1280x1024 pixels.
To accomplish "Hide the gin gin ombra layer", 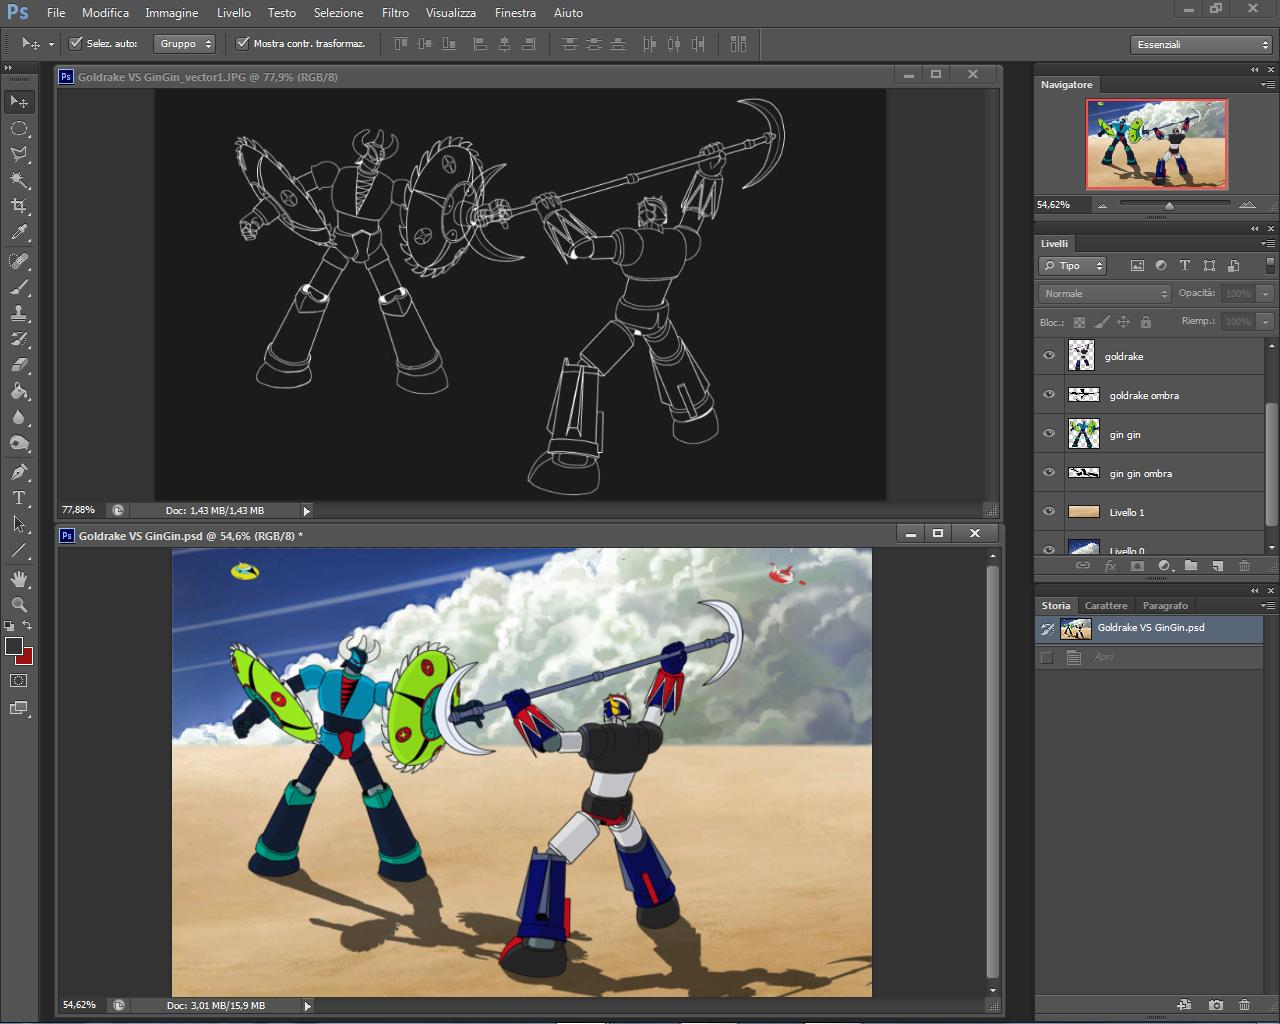I will tap(1049, 473).
